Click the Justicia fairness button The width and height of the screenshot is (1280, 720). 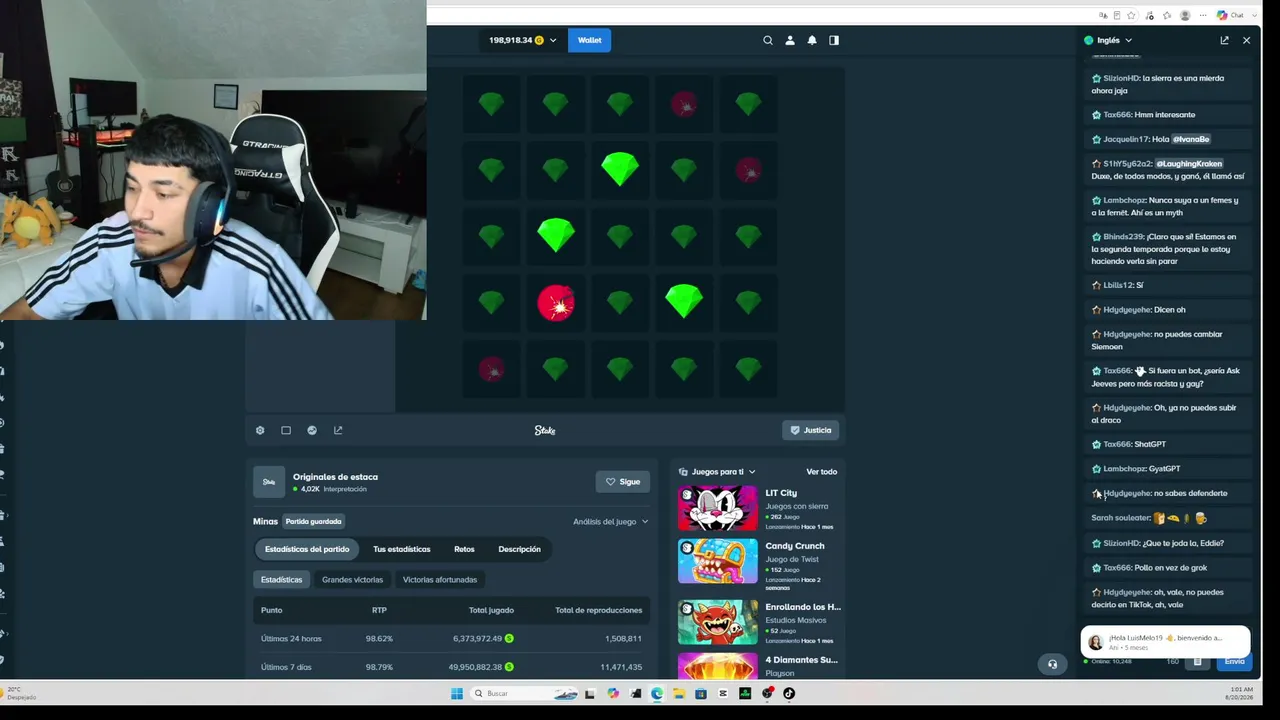[x=811, y=430]
